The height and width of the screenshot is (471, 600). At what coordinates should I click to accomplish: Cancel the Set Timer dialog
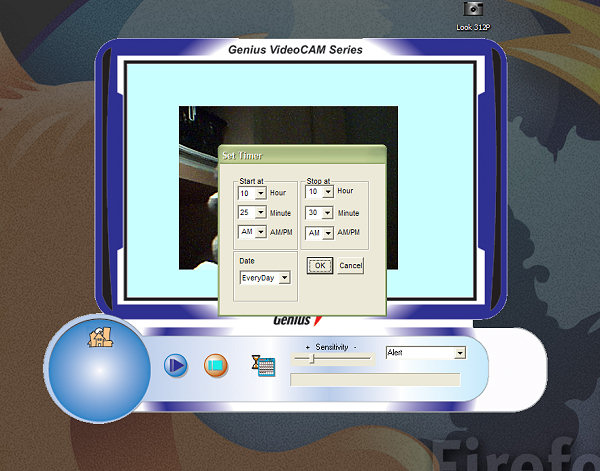pyautogui.click(x=350, y=266)
